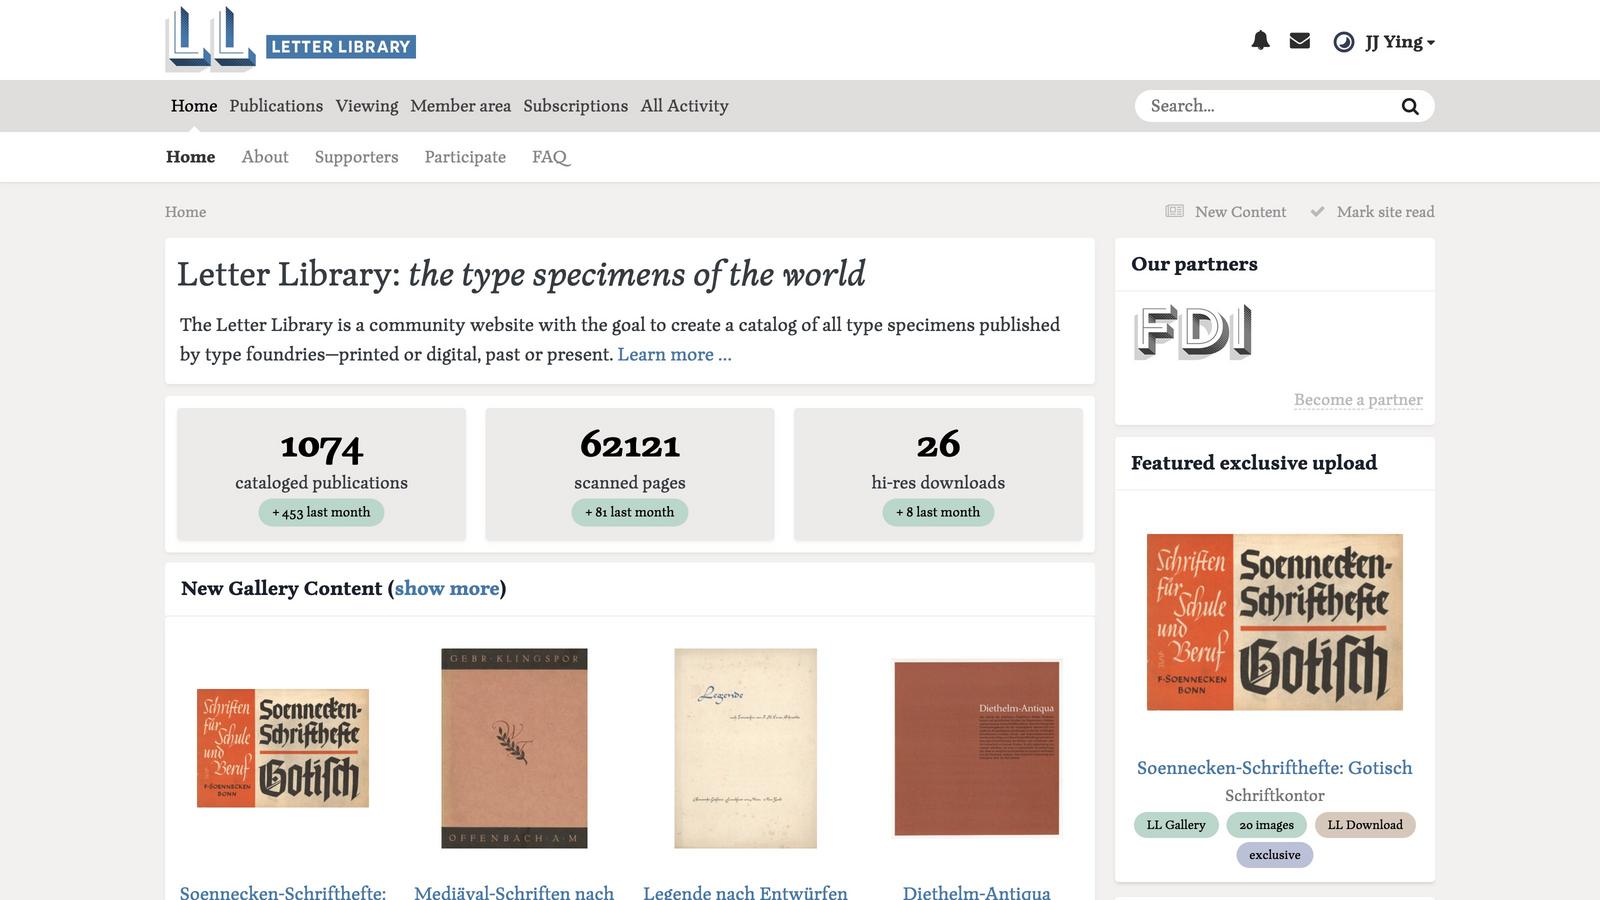The image size is (1600, 900).
Task: Switch to the Participate sub-tab
Action: pos(465,157)
